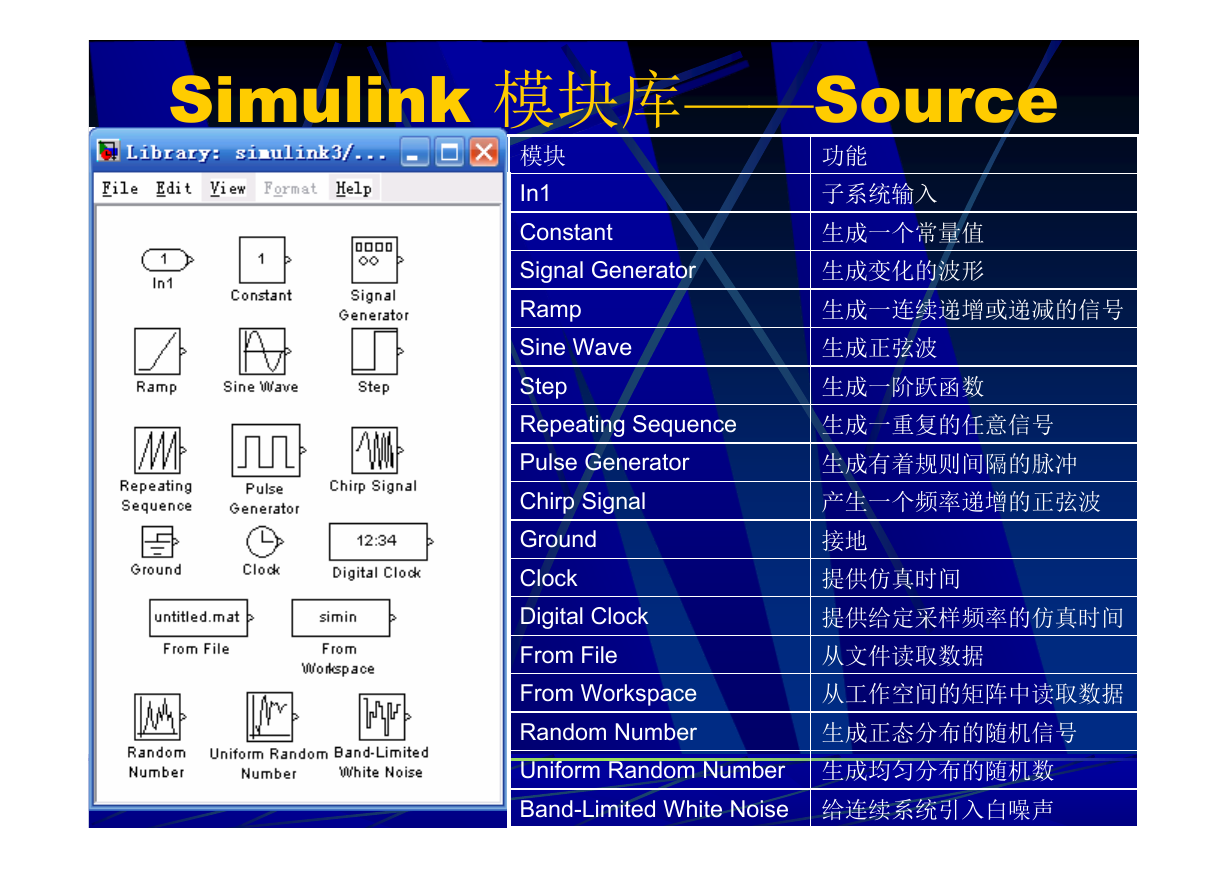Select the From Workspace block simin
The height and width of the screenshot is (869, 1228).
click(x=343, y=618)
